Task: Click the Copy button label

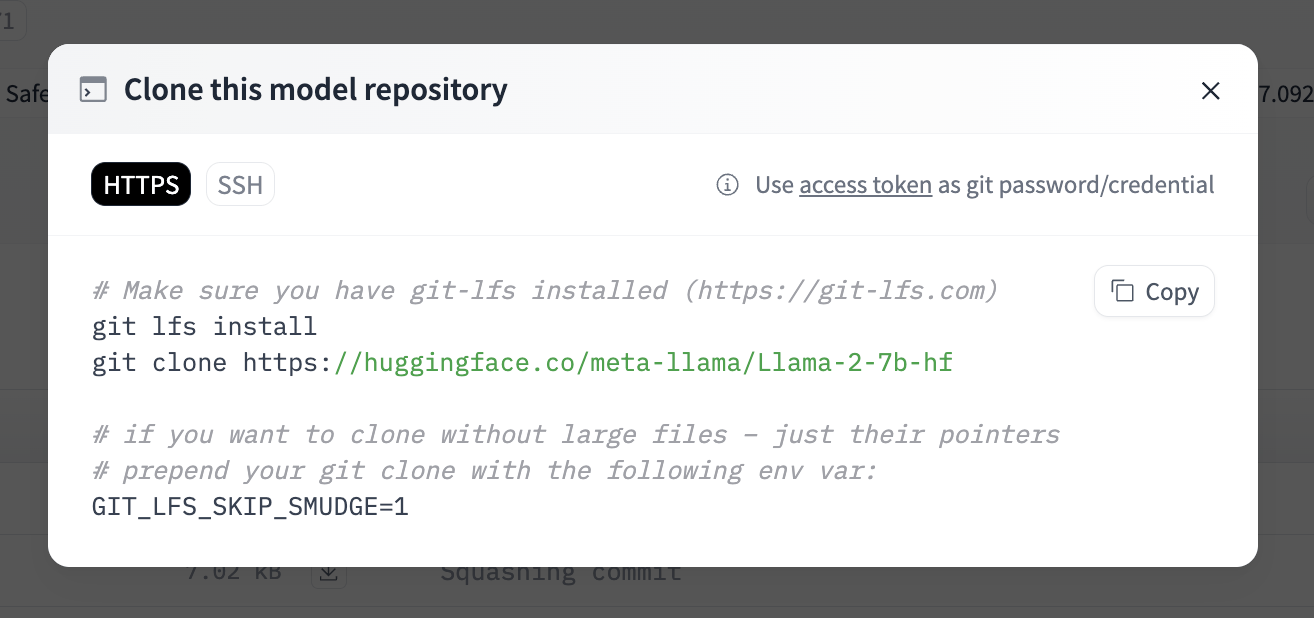Action: pyautogui.click(x=1172, y=292)
